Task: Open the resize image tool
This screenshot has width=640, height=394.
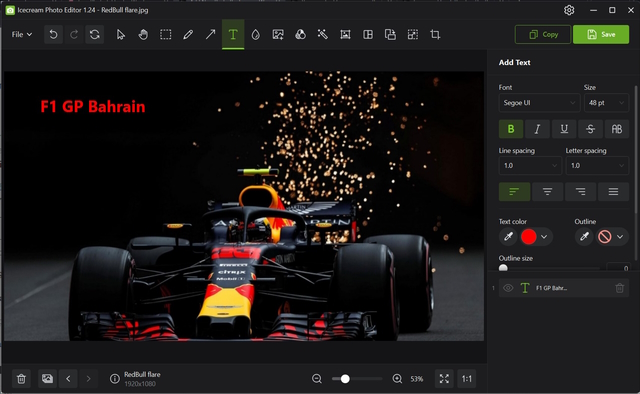Action: click(x=413, y=35)
